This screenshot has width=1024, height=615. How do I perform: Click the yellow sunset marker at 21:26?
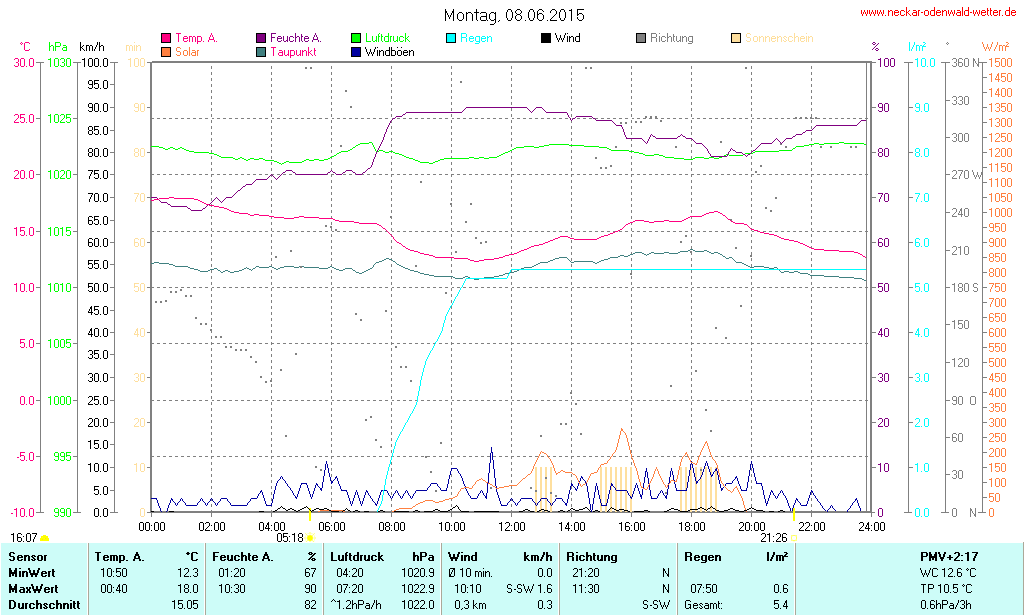click(794, 538)
